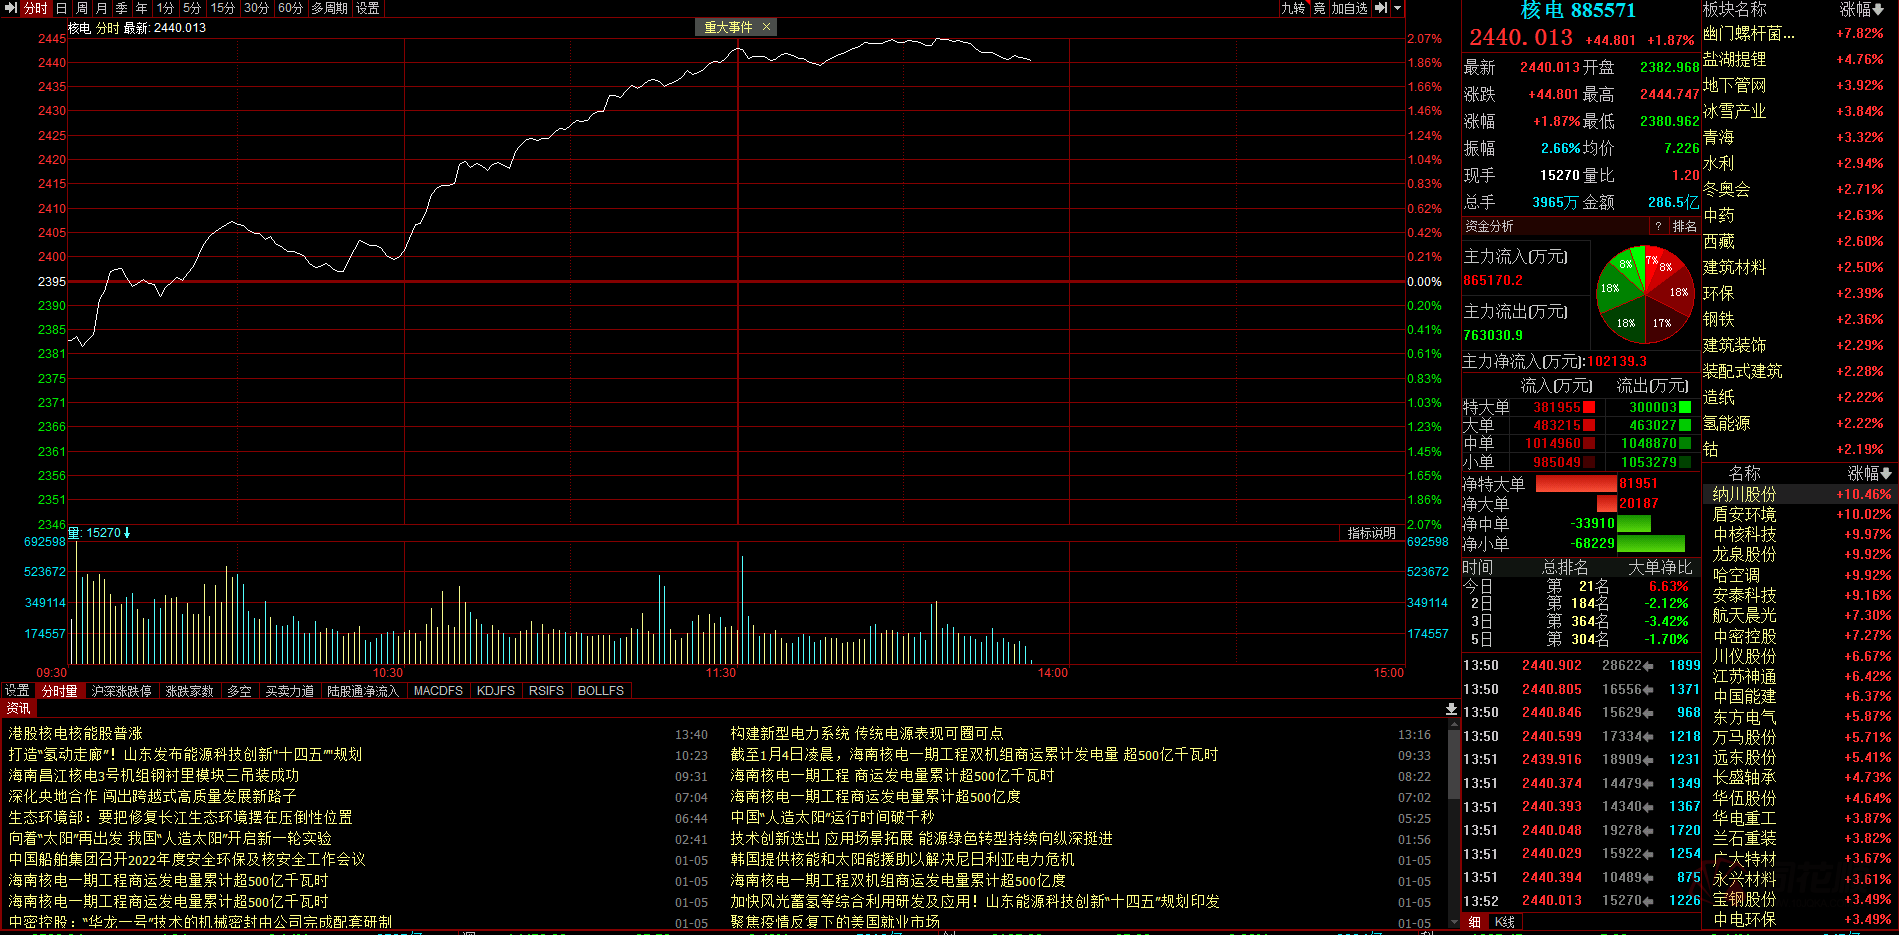The height and width of the screenshot is (935, 1899).
Task: Toggle 加自选 to add to watchlist
Action: (x=1349, y=8)
